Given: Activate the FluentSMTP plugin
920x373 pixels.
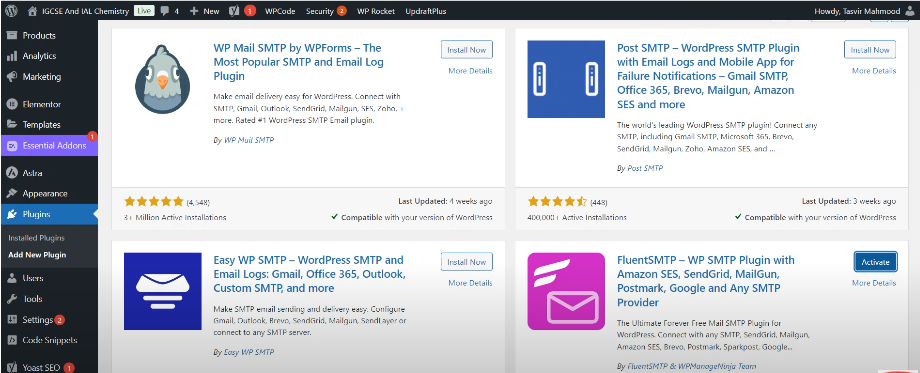Looking at the screenshot, I should pyautogui.click(x=875, y=262).
